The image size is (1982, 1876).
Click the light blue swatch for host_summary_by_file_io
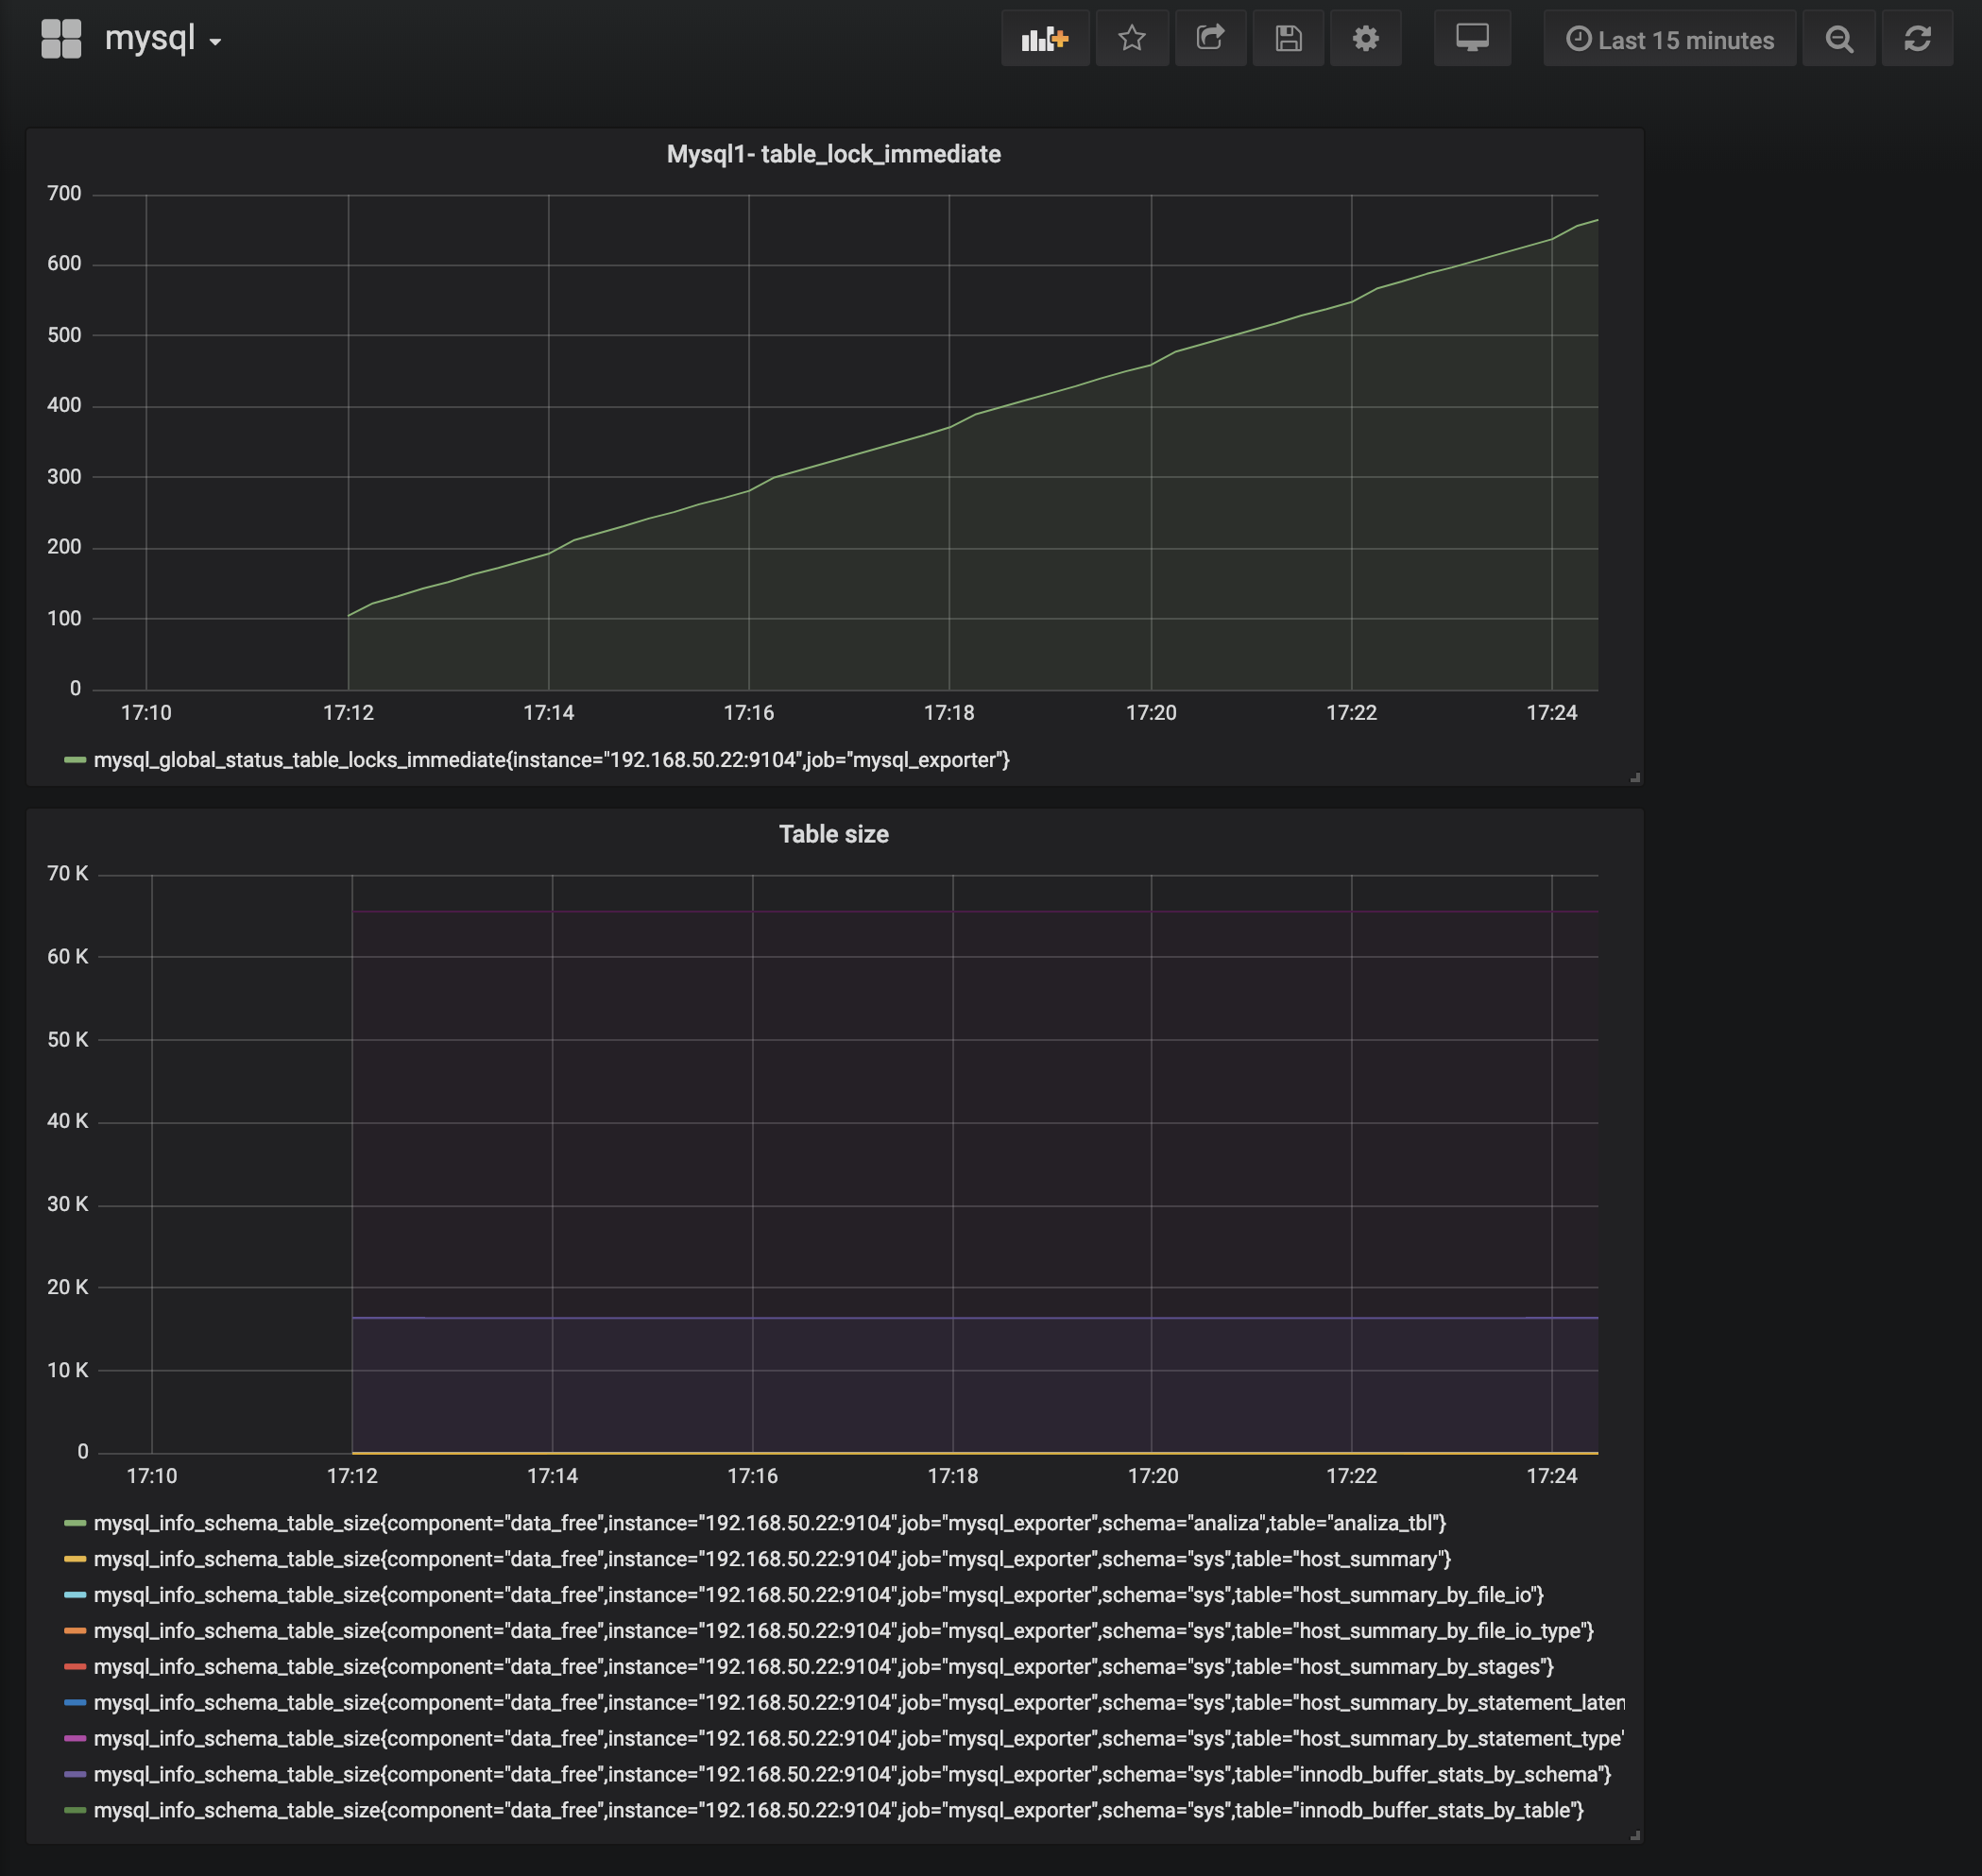click(75, 1595)
